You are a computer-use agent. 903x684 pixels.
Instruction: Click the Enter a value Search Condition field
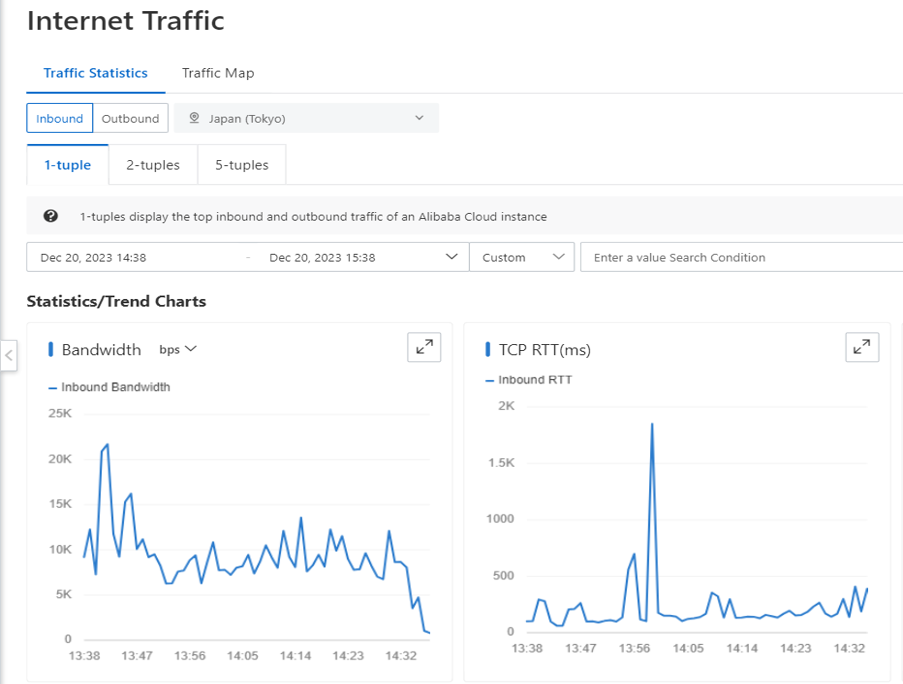pyautogui.click(x=740, y=257)
